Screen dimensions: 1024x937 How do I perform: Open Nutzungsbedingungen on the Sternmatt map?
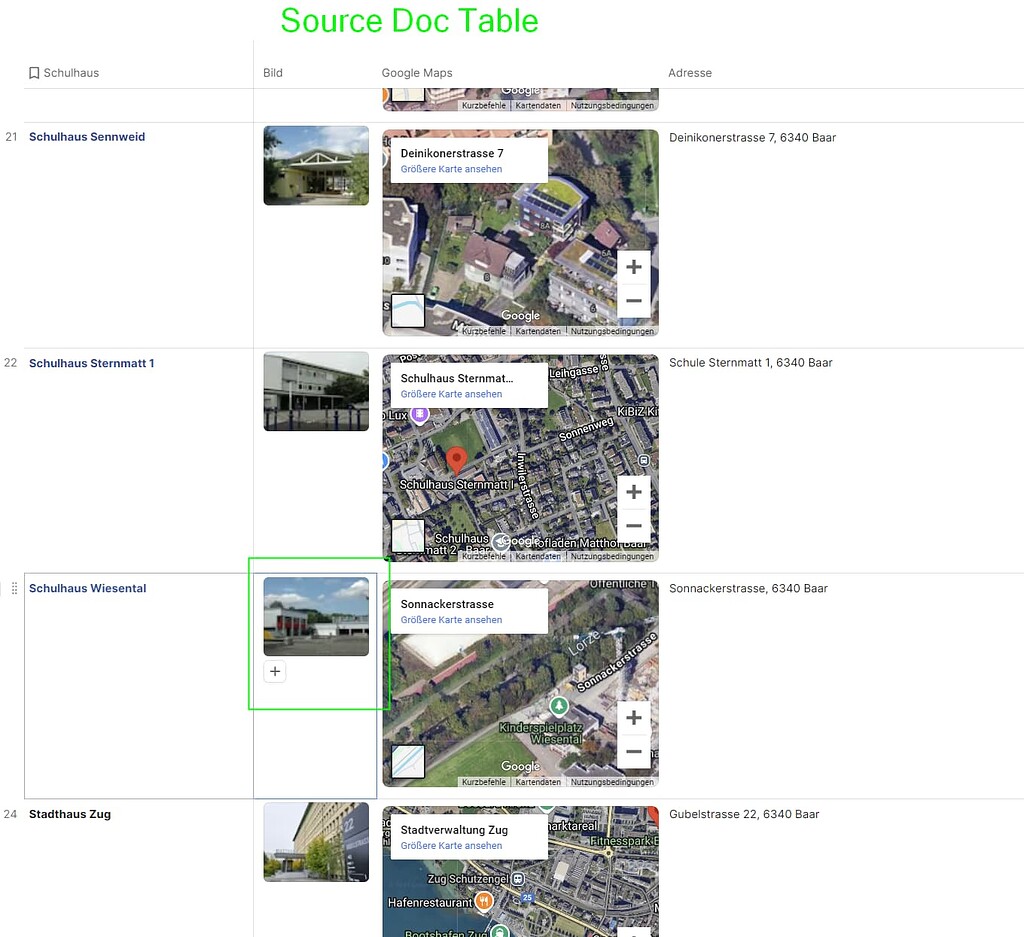(611, 556)
